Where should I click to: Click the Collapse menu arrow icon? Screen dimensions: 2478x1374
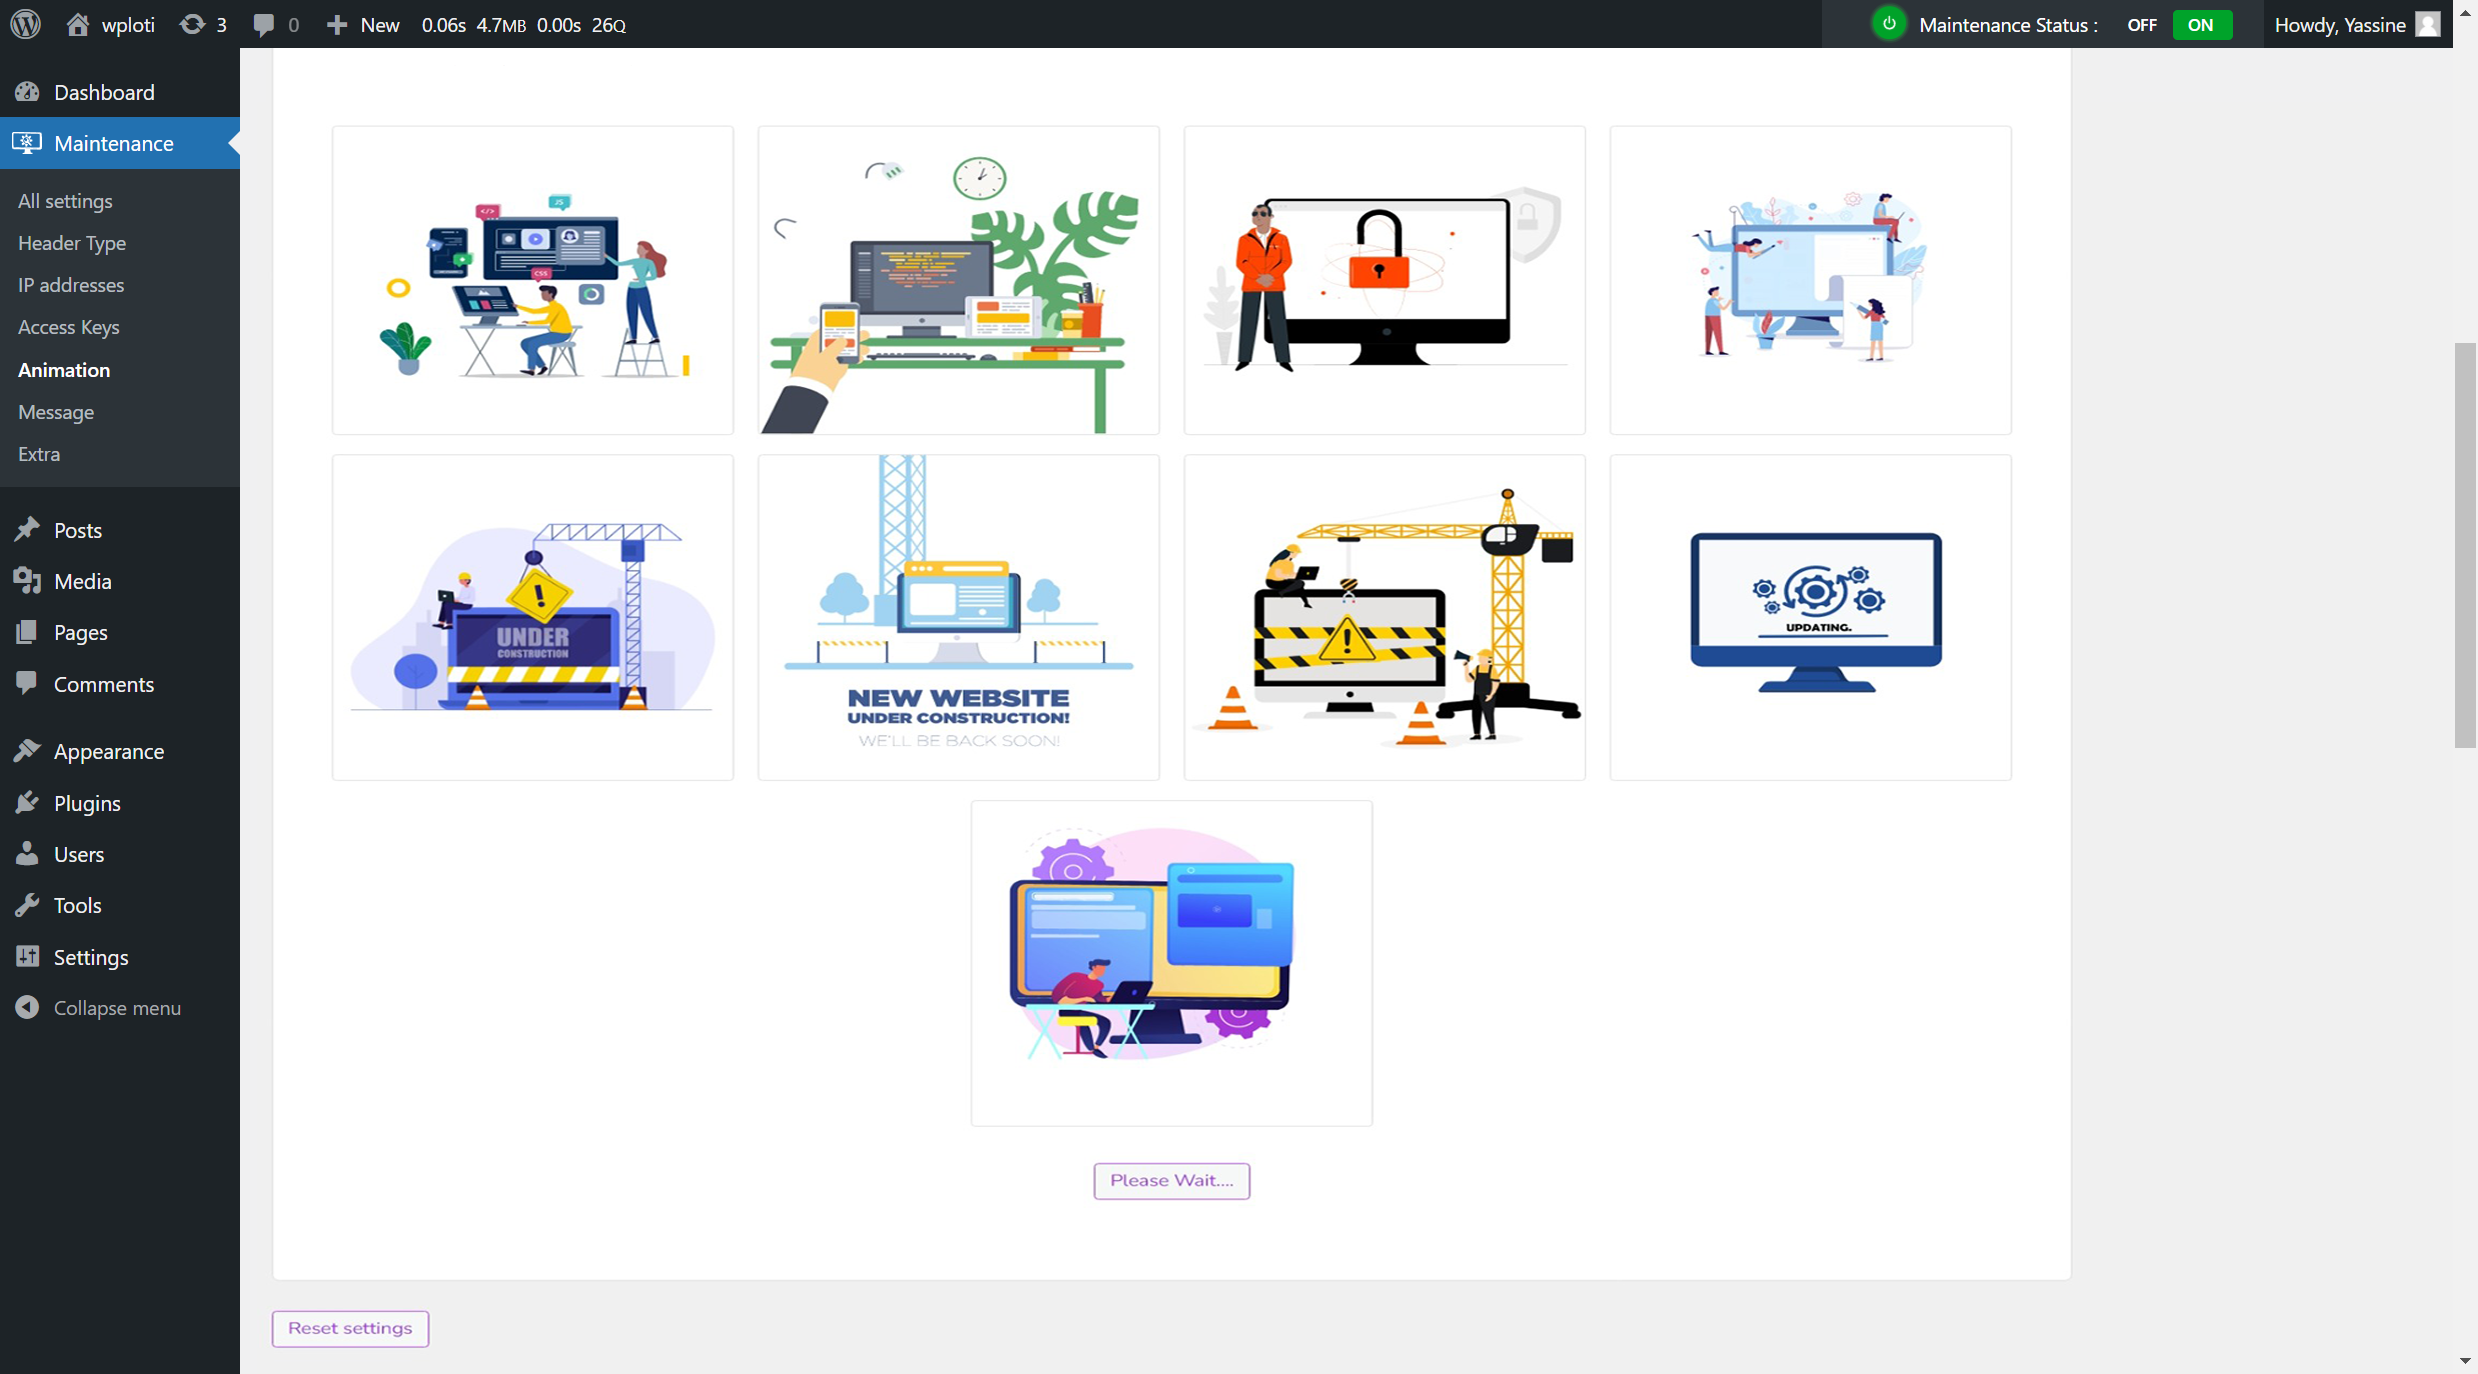click(x=27, y=1007)
